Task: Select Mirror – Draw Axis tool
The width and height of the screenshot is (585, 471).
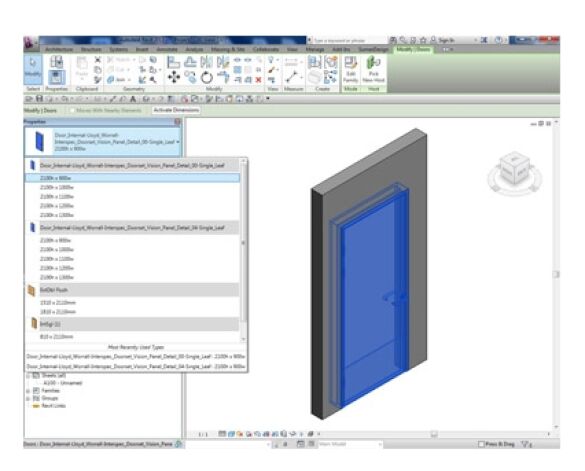Action: 223,62
